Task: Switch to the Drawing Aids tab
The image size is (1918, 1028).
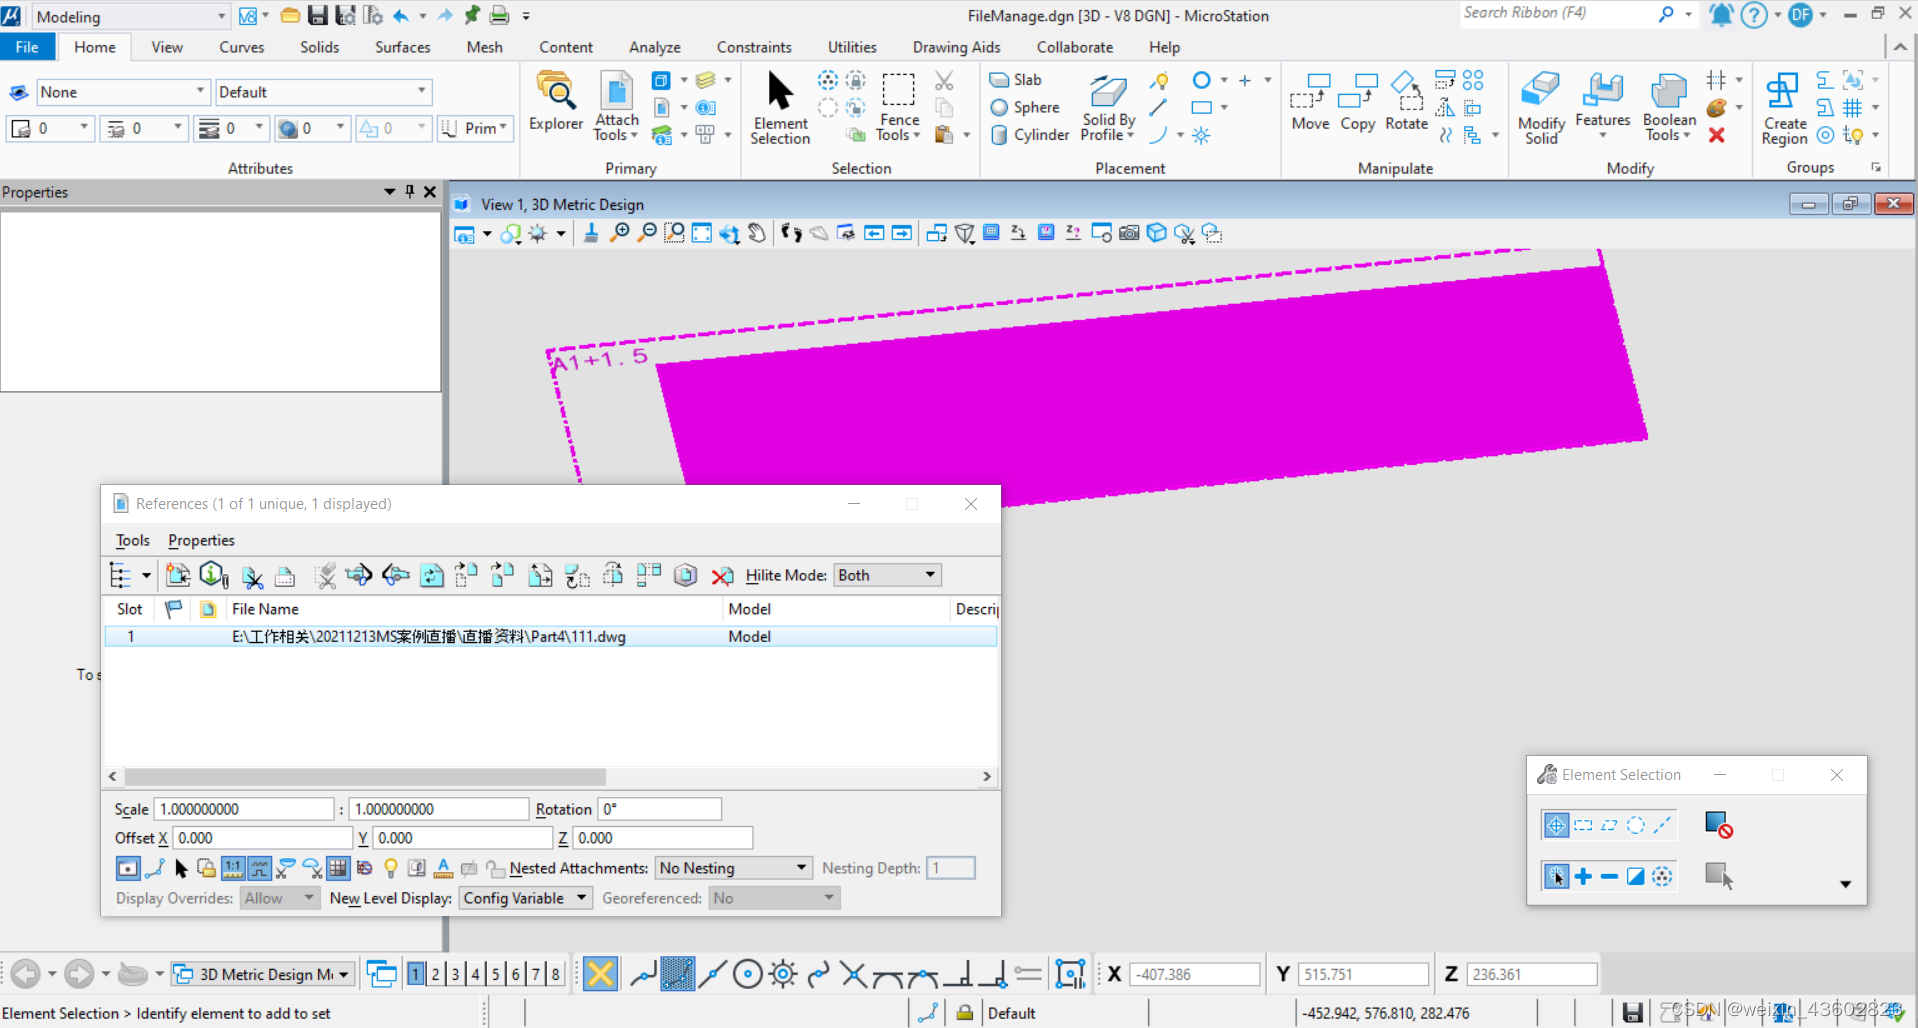Action: click(956, 47)
